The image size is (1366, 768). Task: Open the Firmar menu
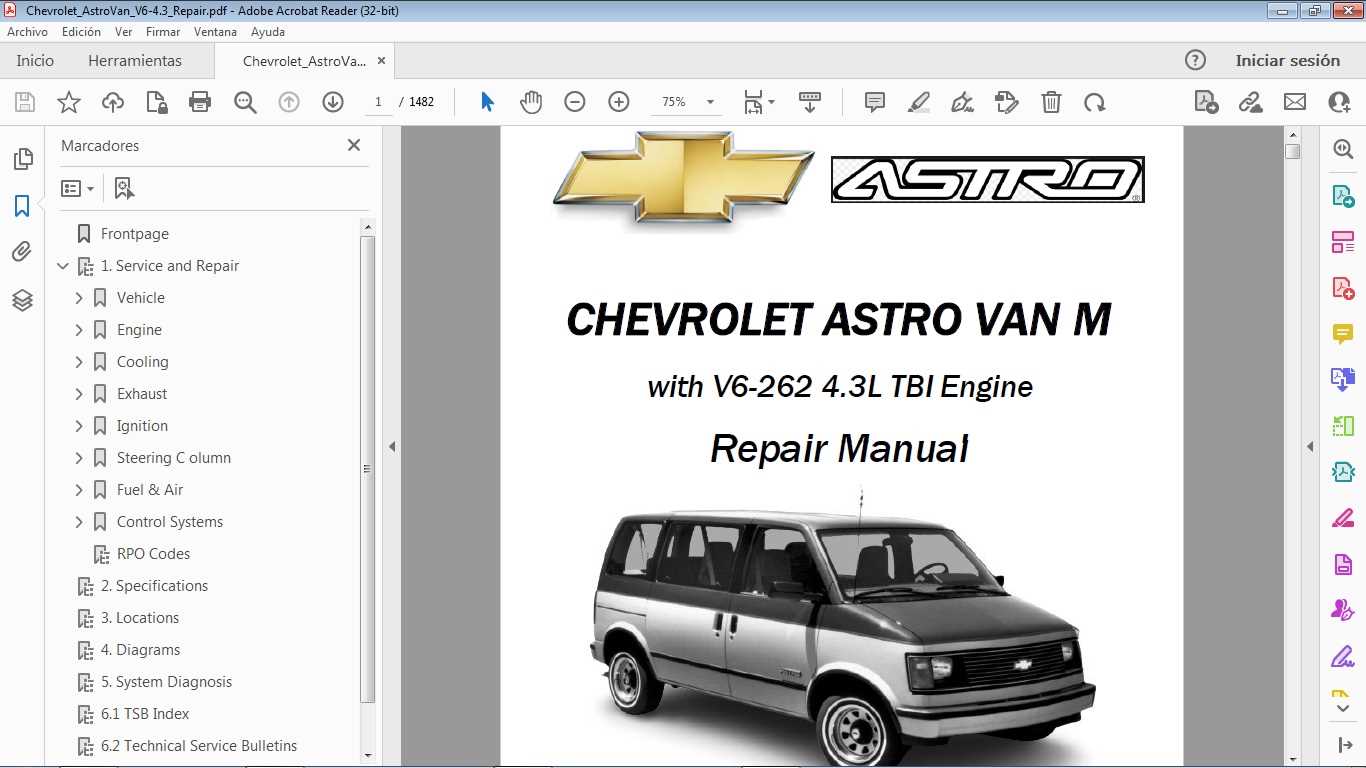tap(163, 32)
